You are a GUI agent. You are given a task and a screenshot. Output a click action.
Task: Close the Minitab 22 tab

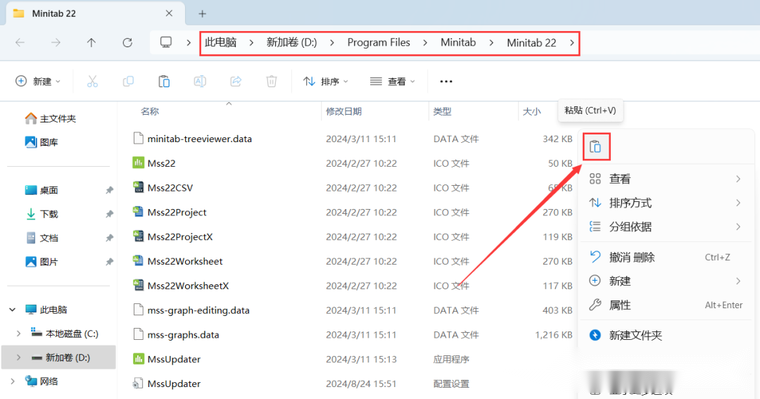pyautogui.click(x=169, y=14)
